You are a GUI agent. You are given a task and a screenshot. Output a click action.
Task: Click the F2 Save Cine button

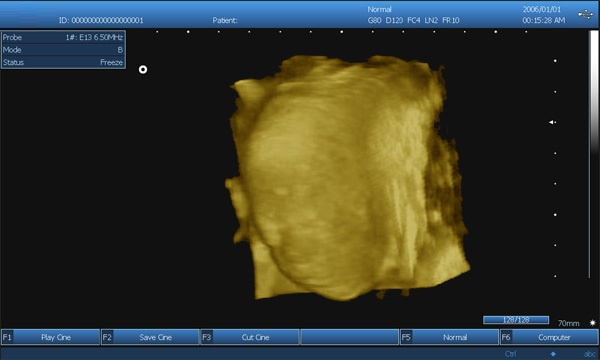click(x=150, y=337)
